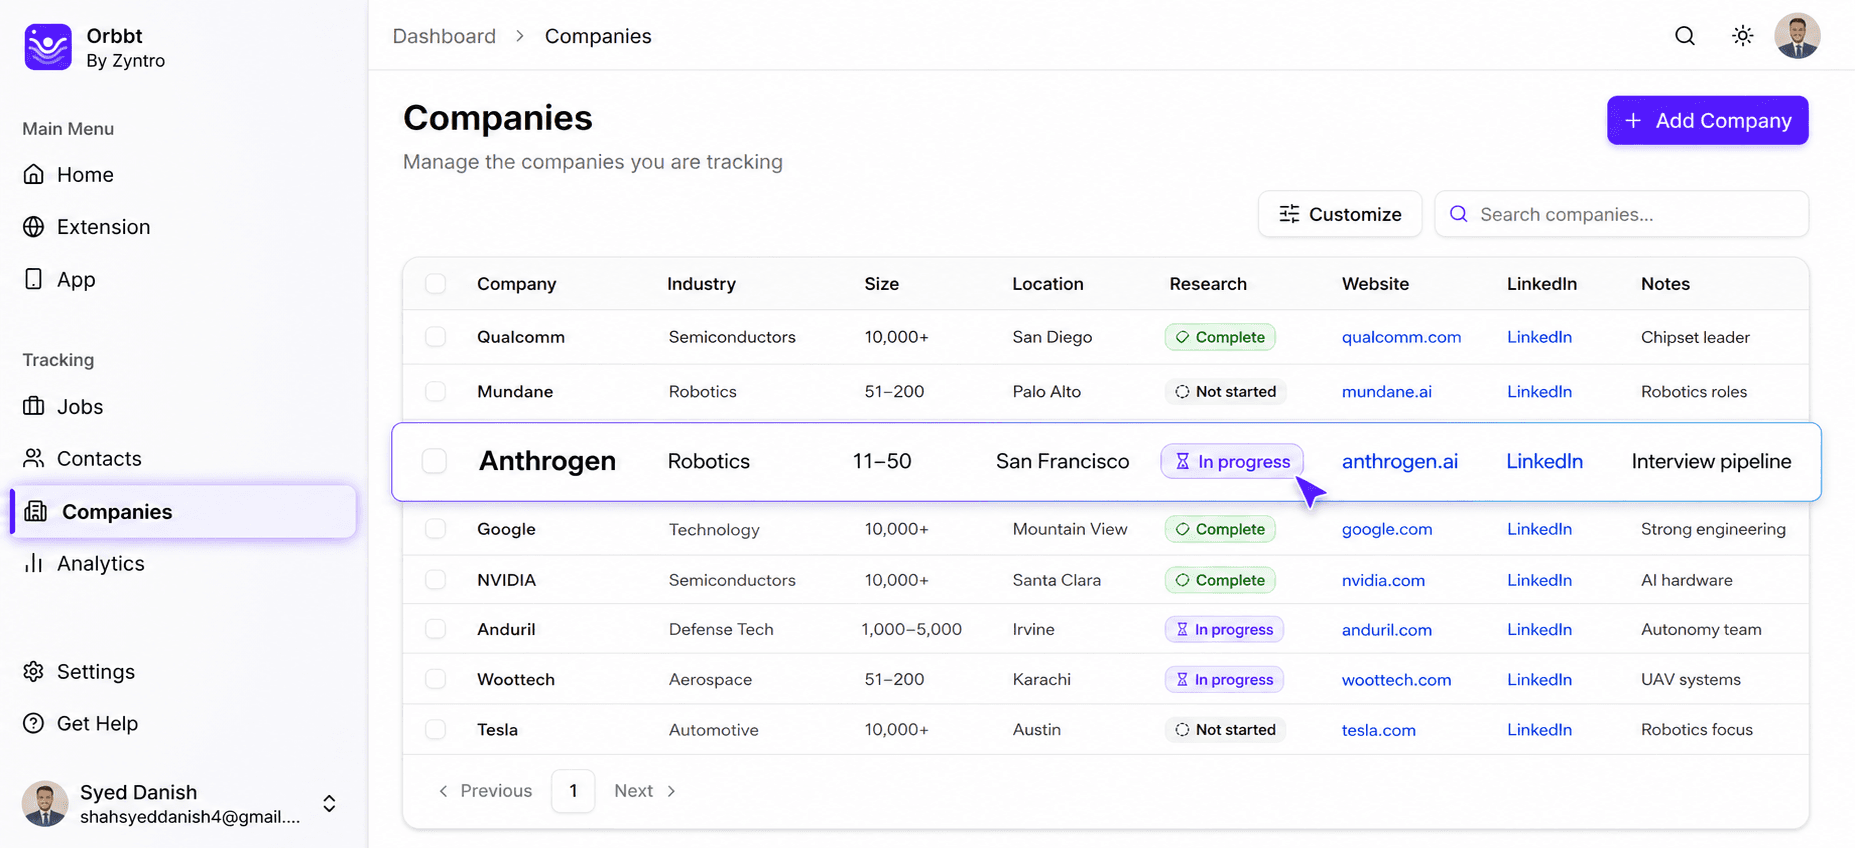The height and width of the screenshot is (848, 1855).
Task: Click the sliders icon in Customize button
Action: coord(1290,214)
